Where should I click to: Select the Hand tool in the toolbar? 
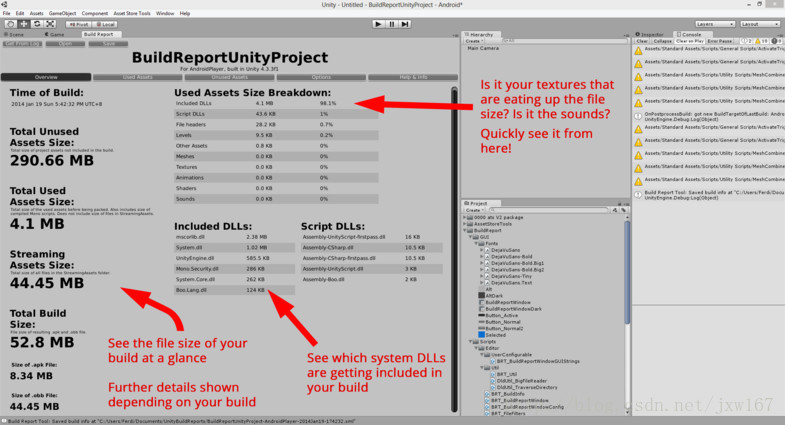coord(10,24)
